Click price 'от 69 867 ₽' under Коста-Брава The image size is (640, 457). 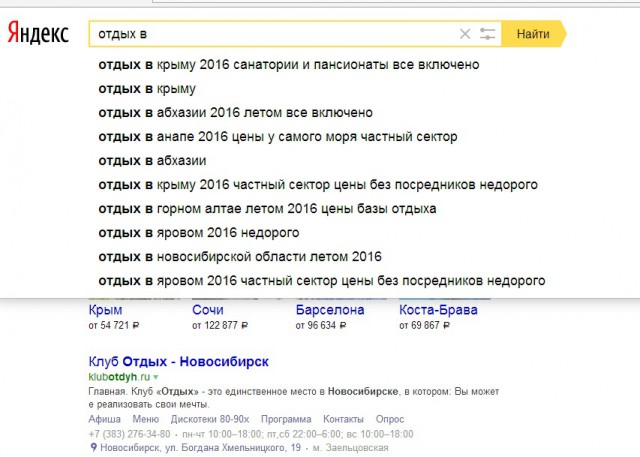click(424, 326)
